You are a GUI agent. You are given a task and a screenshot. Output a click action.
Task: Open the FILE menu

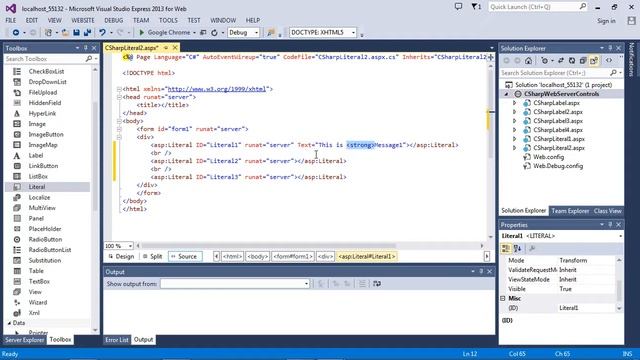[x=11, y=20]
